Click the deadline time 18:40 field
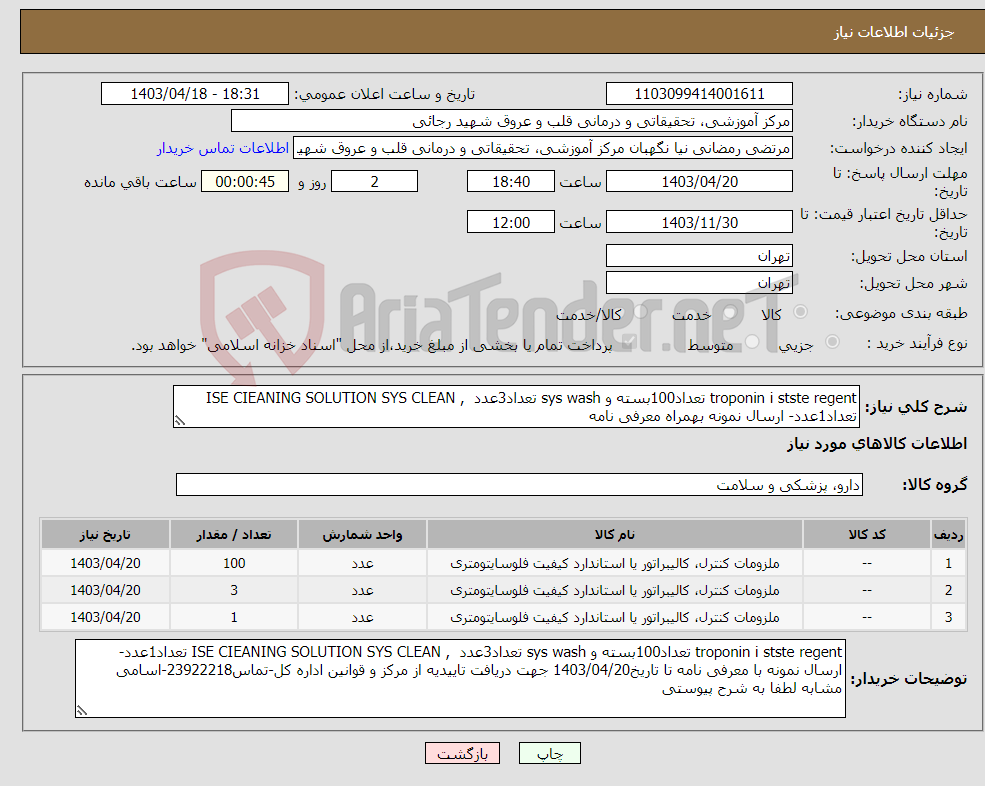Image resolution: width=985 pixels, height=786 pixels. pyautogui.click(x=511, y=182)
